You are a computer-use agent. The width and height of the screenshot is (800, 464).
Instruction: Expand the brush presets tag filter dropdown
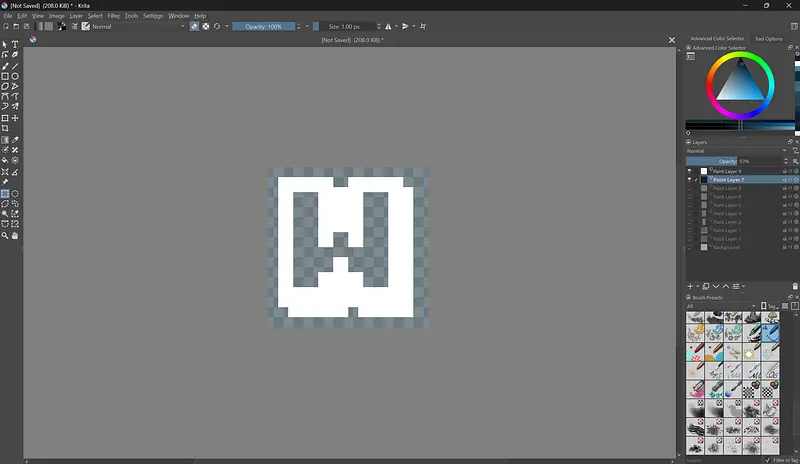(720, 306)
